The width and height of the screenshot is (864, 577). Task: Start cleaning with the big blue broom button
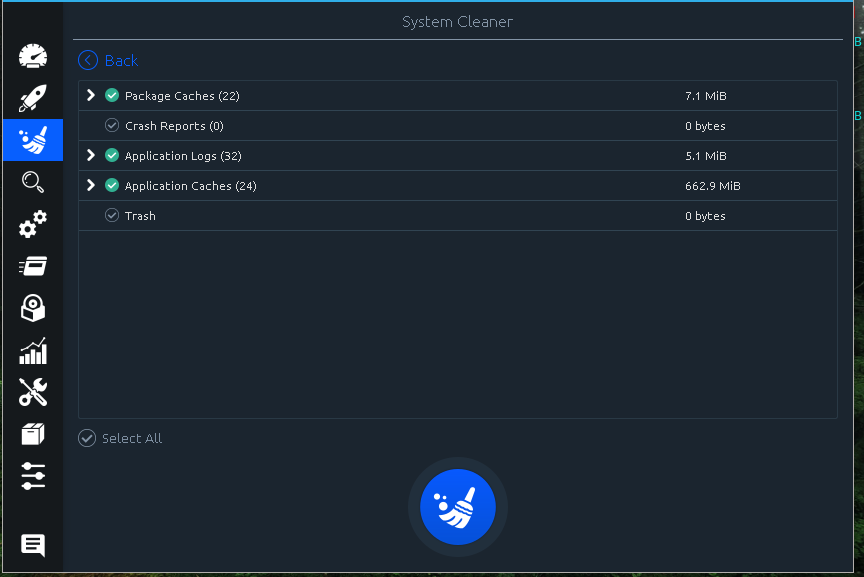tap(457, 506)
